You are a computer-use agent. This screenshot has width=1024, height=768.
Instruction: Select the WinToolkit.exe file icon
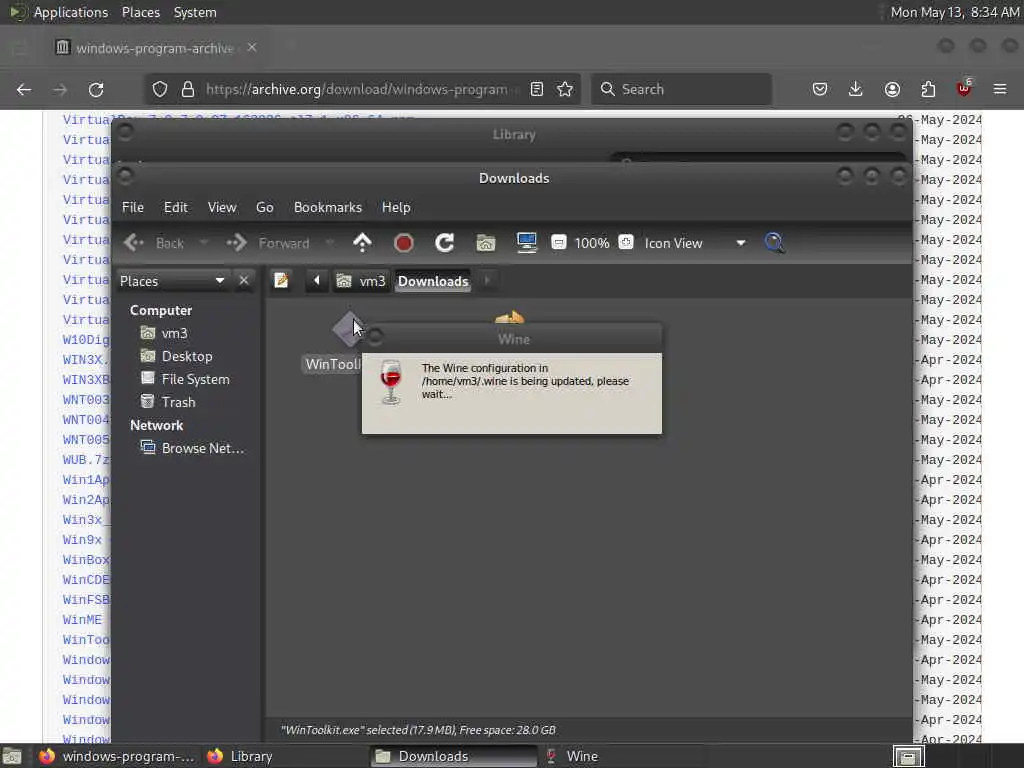click(349, 328)
